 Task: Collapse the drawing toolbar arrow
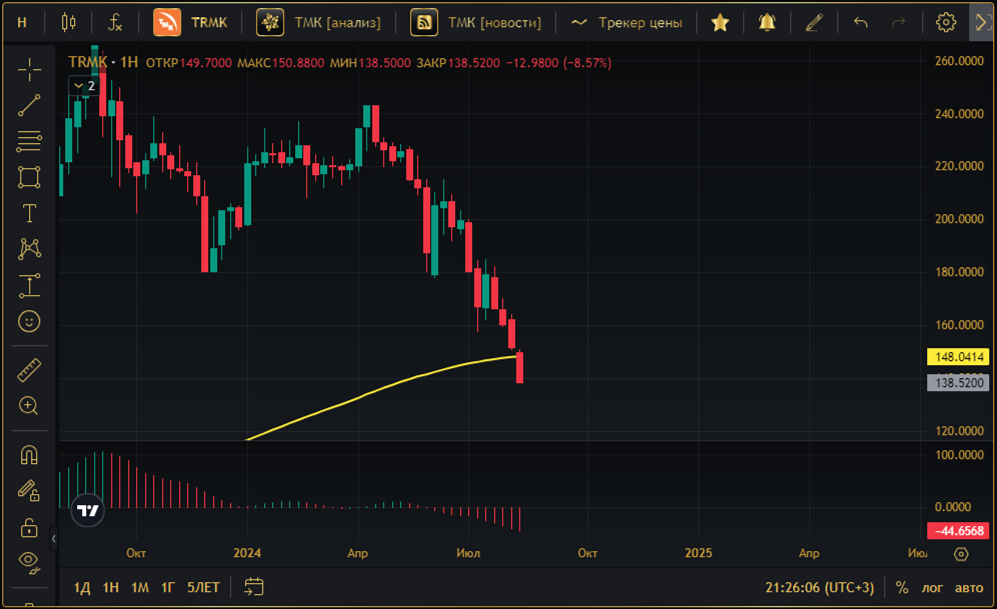[x=53, y=539]
